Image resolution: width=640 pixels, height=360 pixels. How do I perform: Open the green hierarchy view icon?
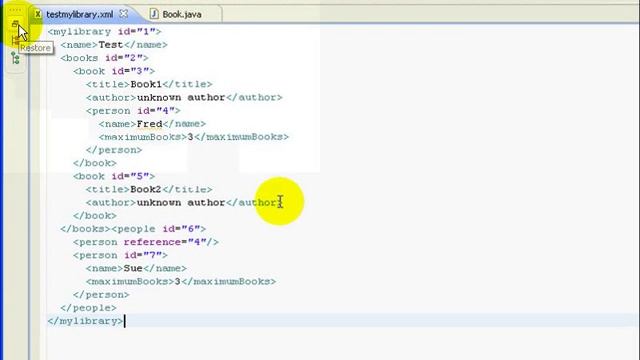click(16, 59)
